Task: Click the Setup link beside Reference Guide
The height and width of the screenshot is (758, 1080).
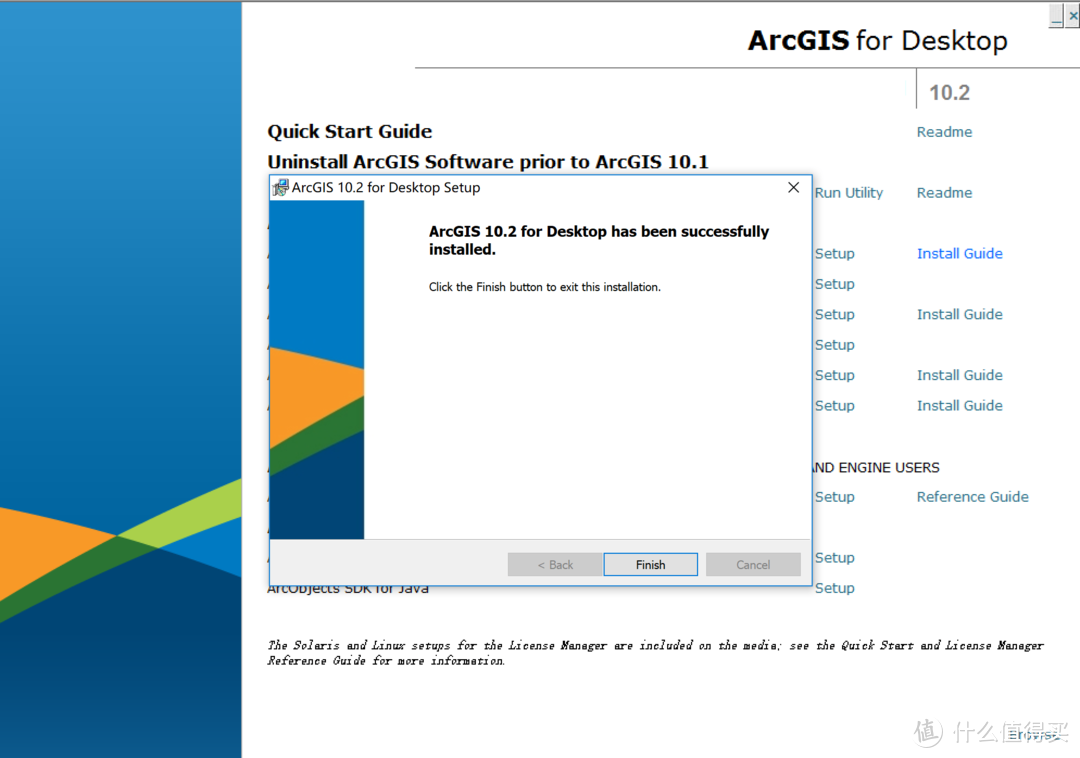Action: (835, 497)
